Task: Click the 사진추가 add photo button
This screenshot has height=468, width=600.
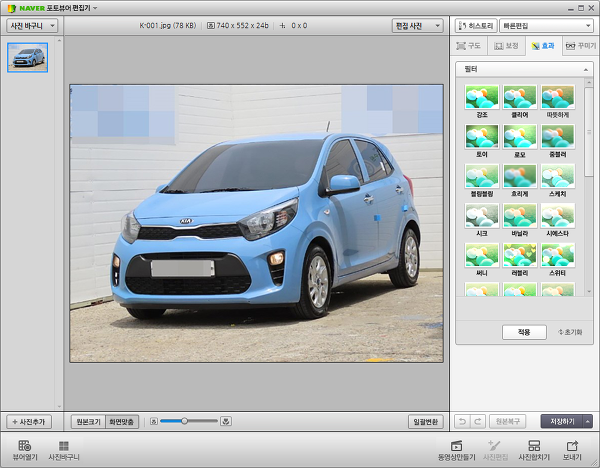Action: (29, 422)
